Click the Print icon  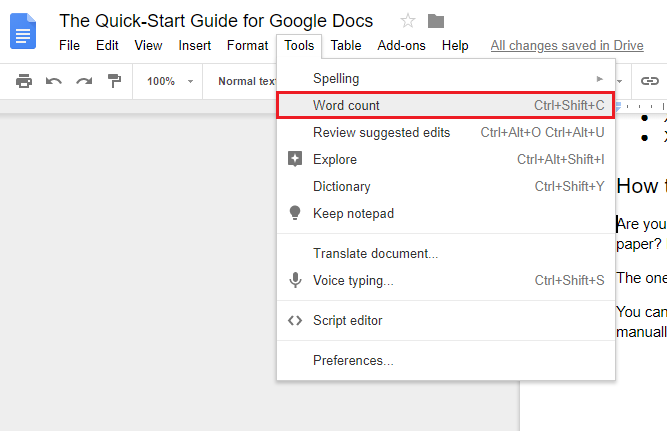pyautogui.click(x=24, y=81)
